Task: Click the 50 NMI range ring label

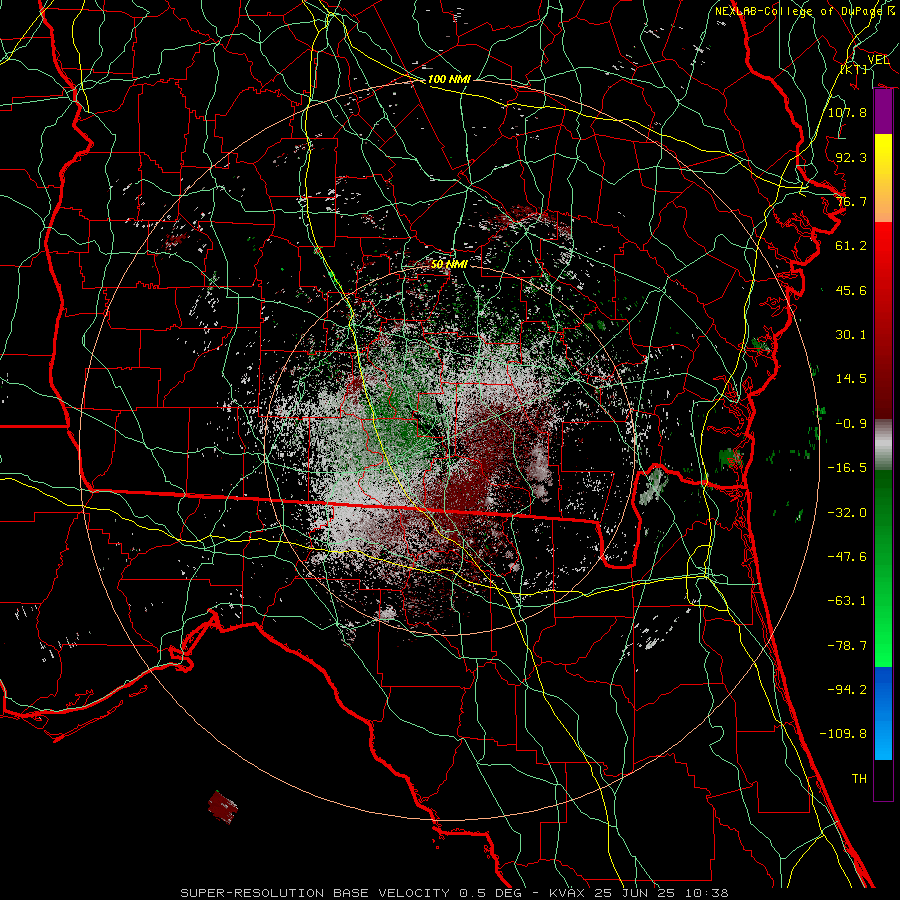Action: (x=449, y=264)
